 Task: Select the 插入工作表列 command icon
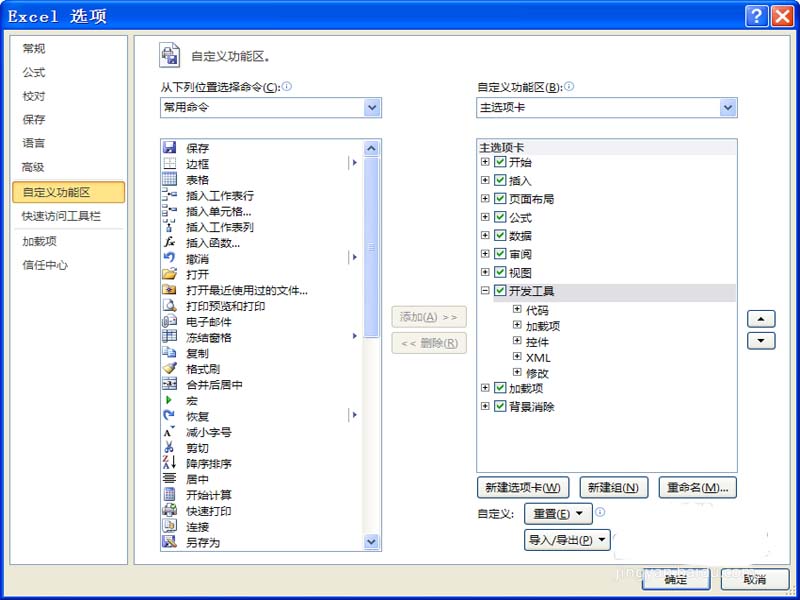click(x=169, y=227)
